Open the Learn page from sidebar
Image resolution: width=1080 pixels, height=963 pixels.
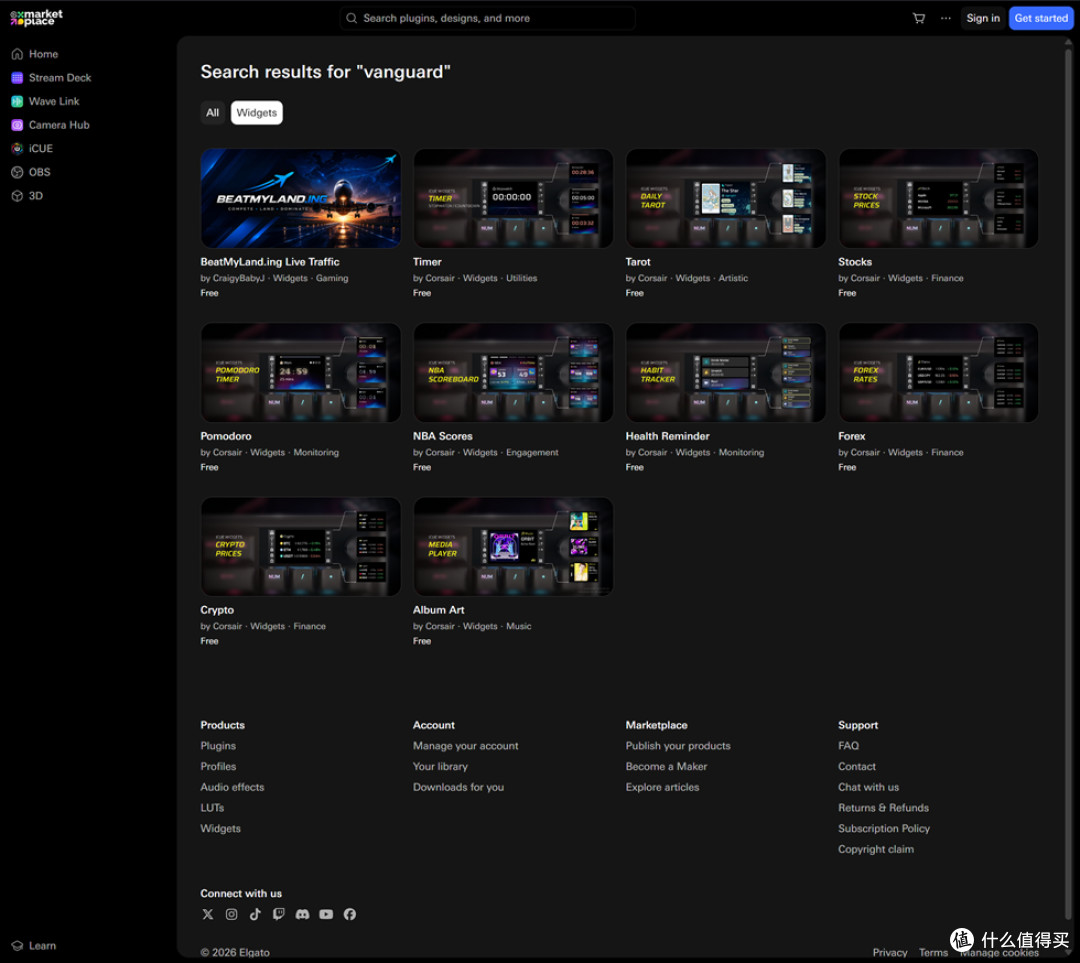click(x=34, y=946)
